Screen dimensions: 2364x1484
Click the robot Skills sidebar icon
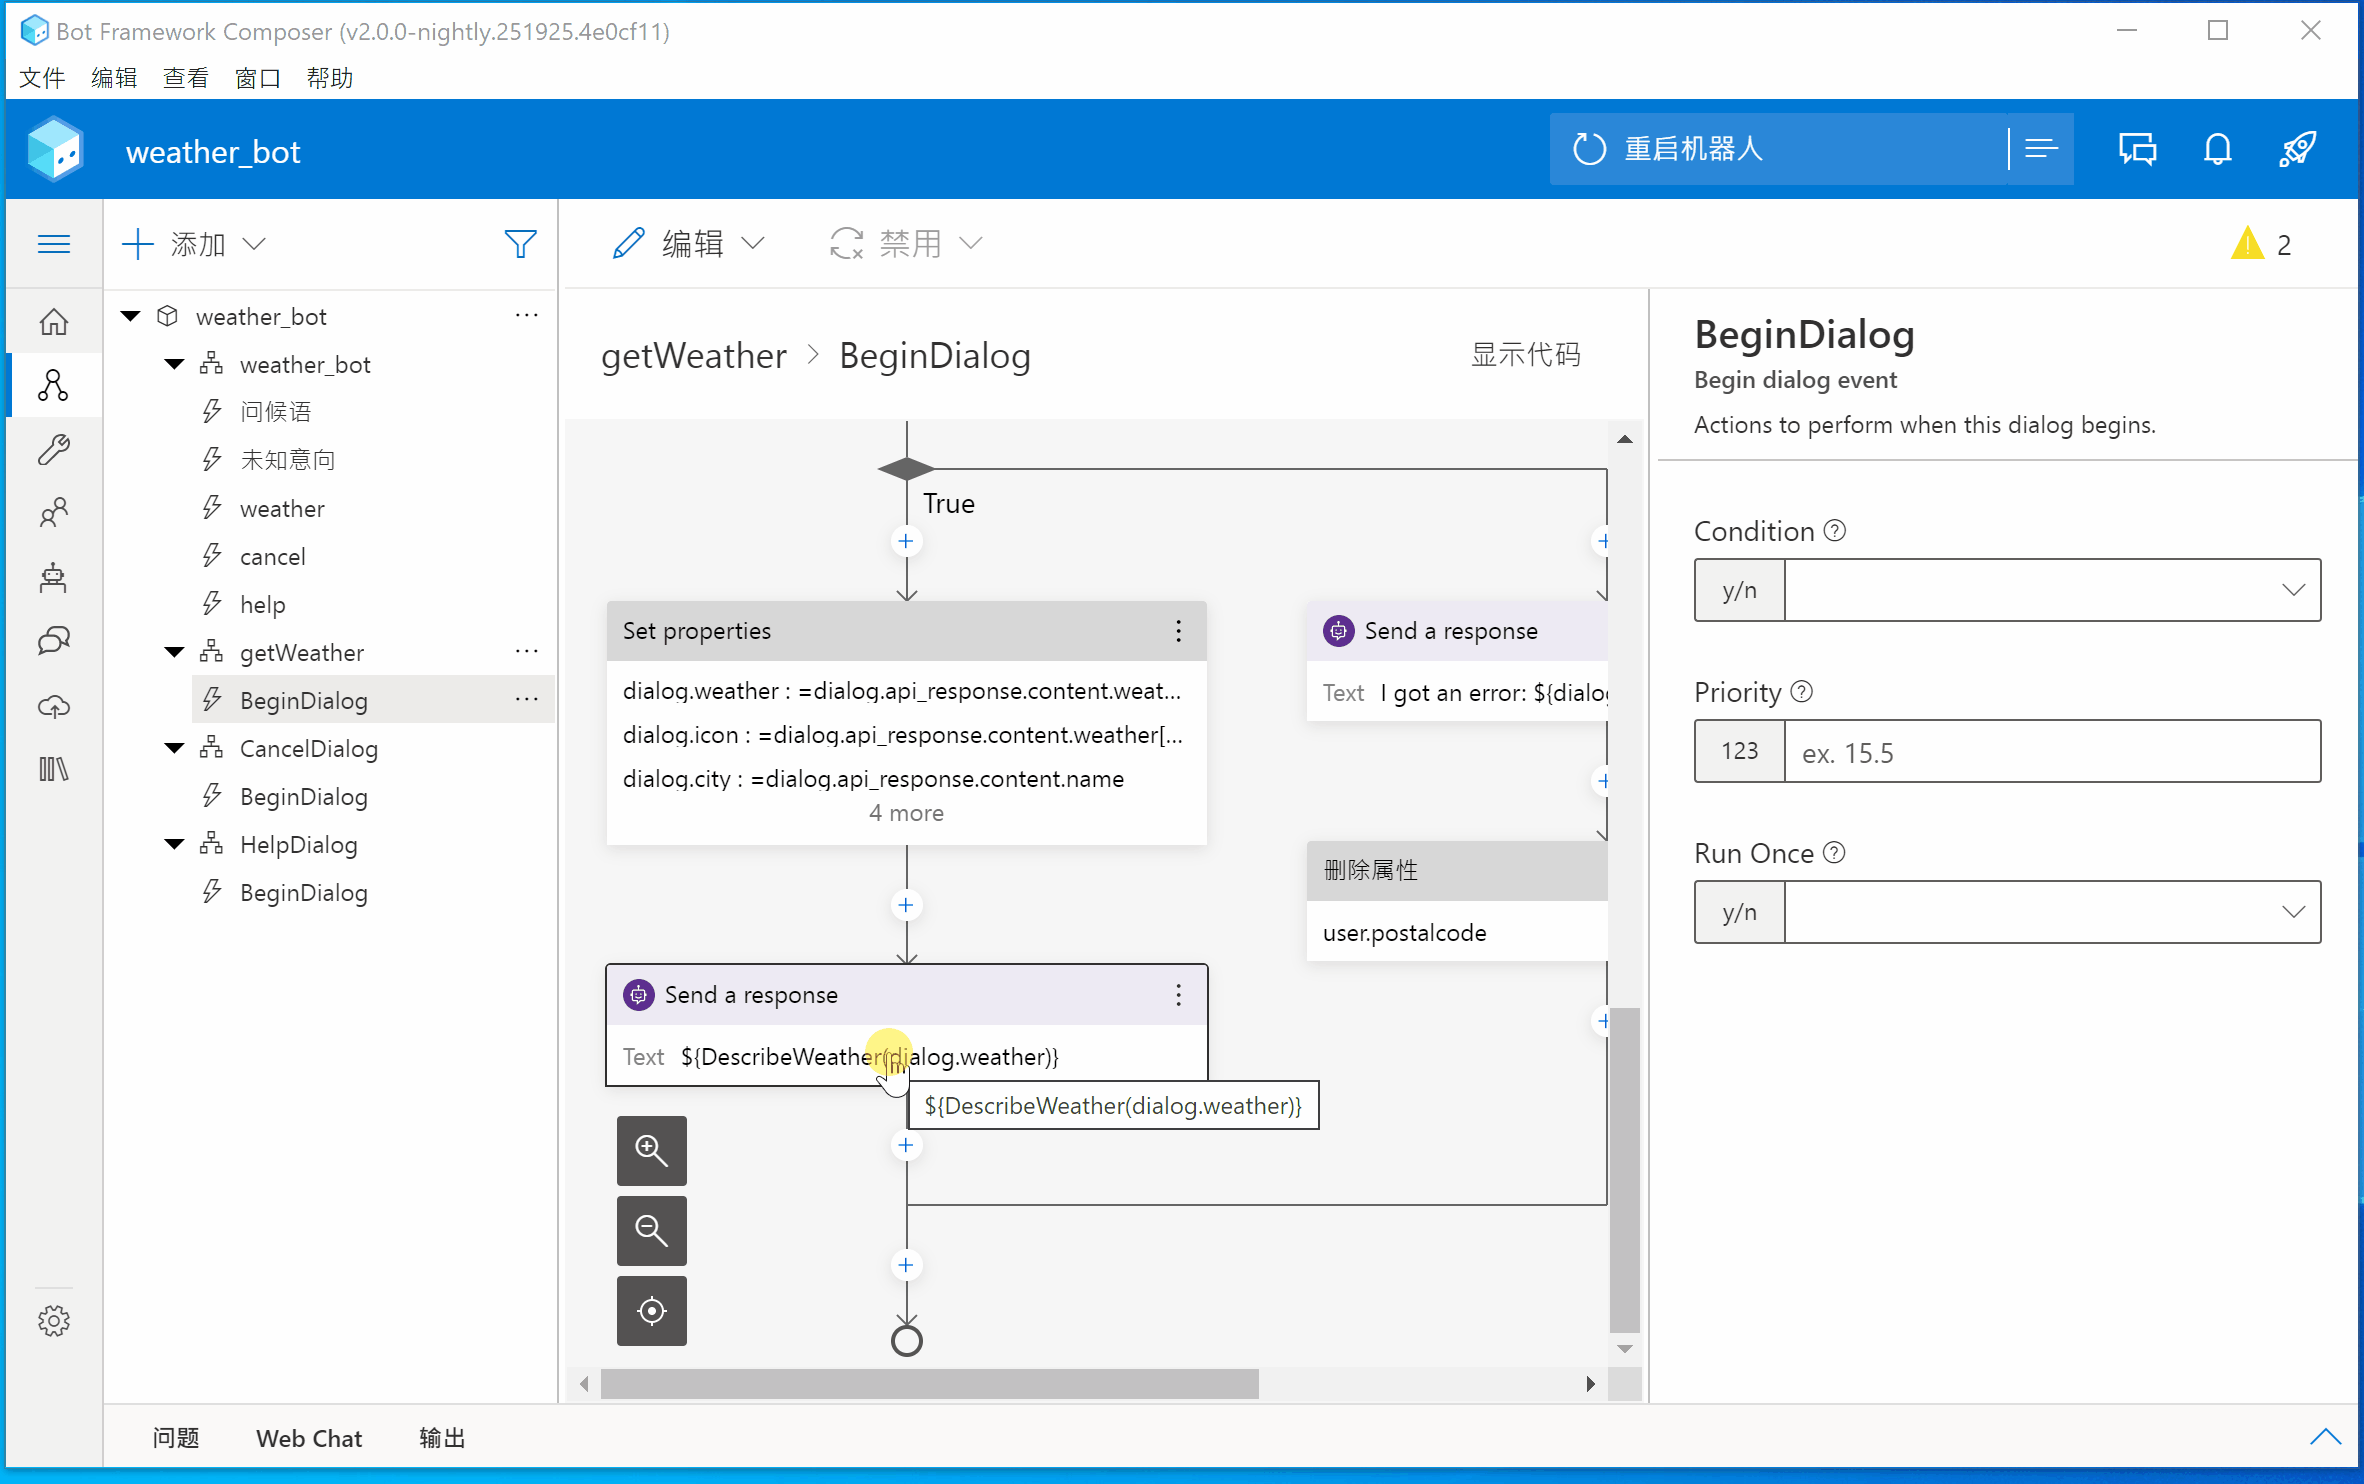[54, 578]
